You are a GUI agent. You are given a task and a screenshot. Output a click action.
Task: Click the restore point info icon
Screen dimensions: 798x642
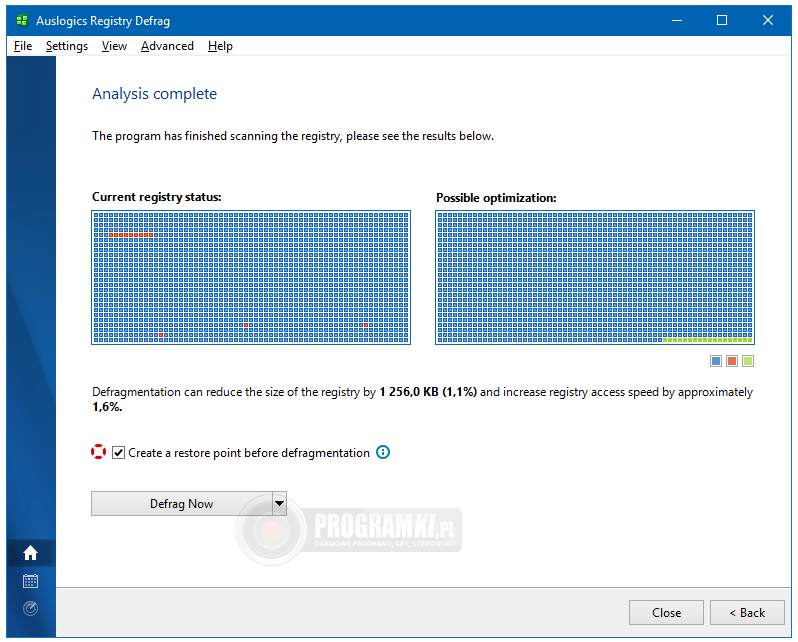(383, 452)
